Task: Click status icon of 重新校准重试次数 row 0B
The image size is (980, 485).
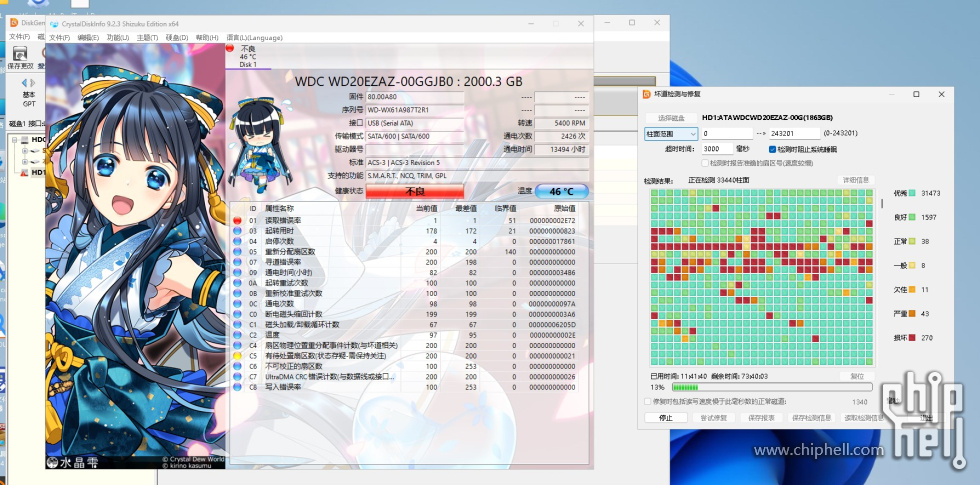Action: pos(237,294)
